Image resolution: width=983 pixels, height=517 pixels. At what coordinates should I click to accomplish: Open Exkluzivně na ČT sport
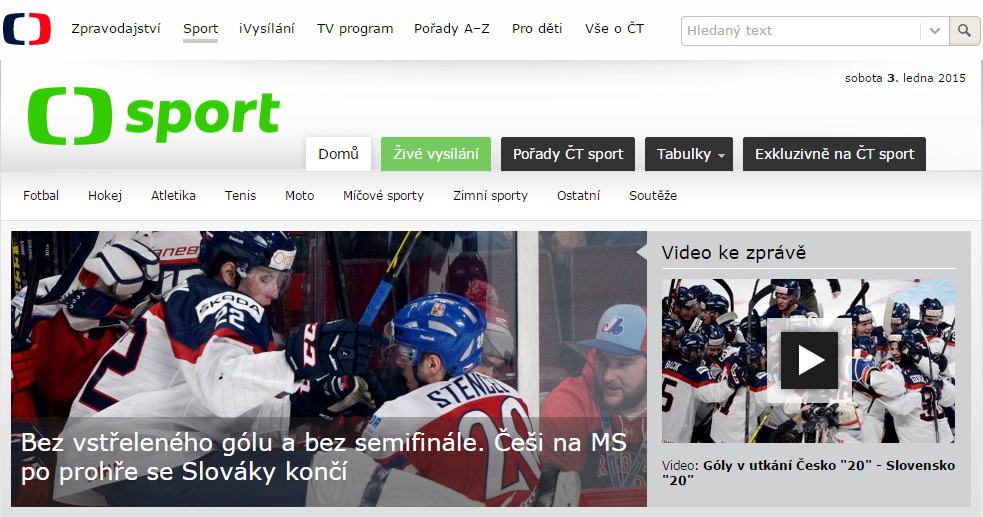point(834,154)
